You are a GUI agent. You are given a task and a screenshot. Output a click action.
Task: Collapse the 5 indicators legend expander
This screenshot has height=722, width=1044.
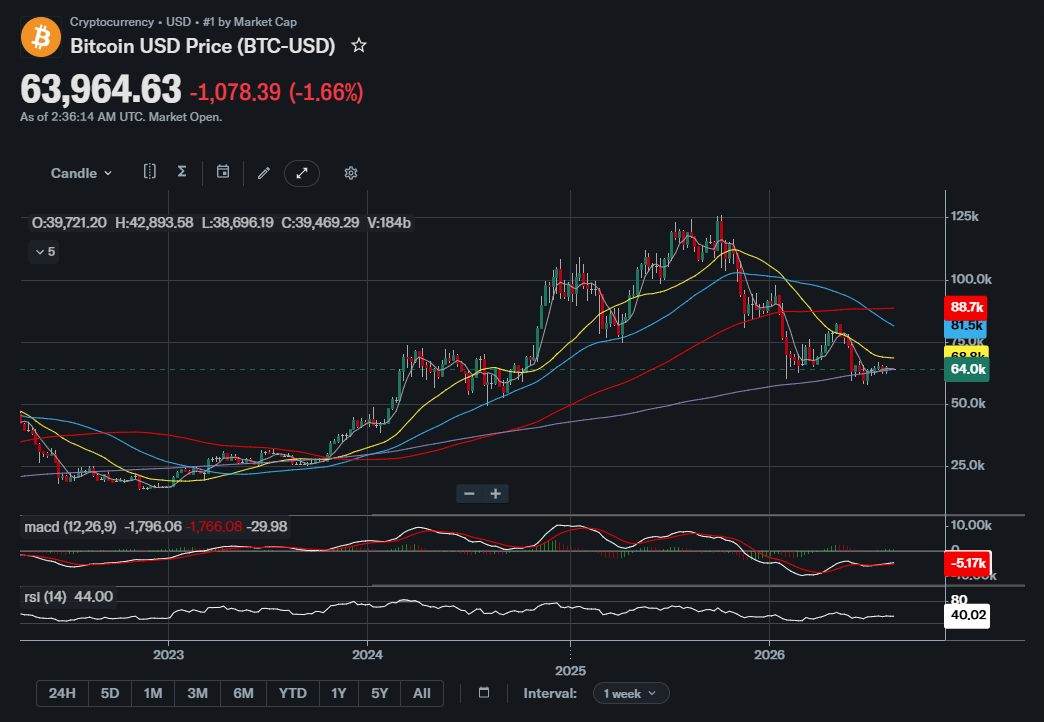[x=44, y=252]
